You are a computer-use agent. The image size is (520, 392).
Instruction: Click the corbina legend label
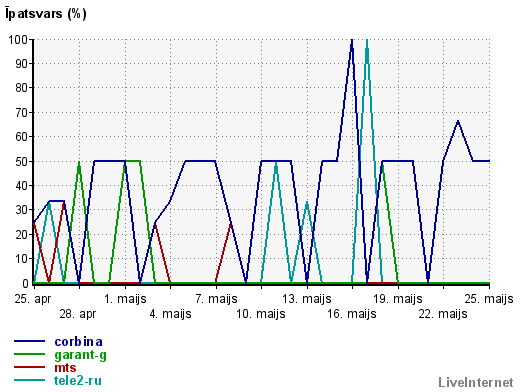coord(78,342)
